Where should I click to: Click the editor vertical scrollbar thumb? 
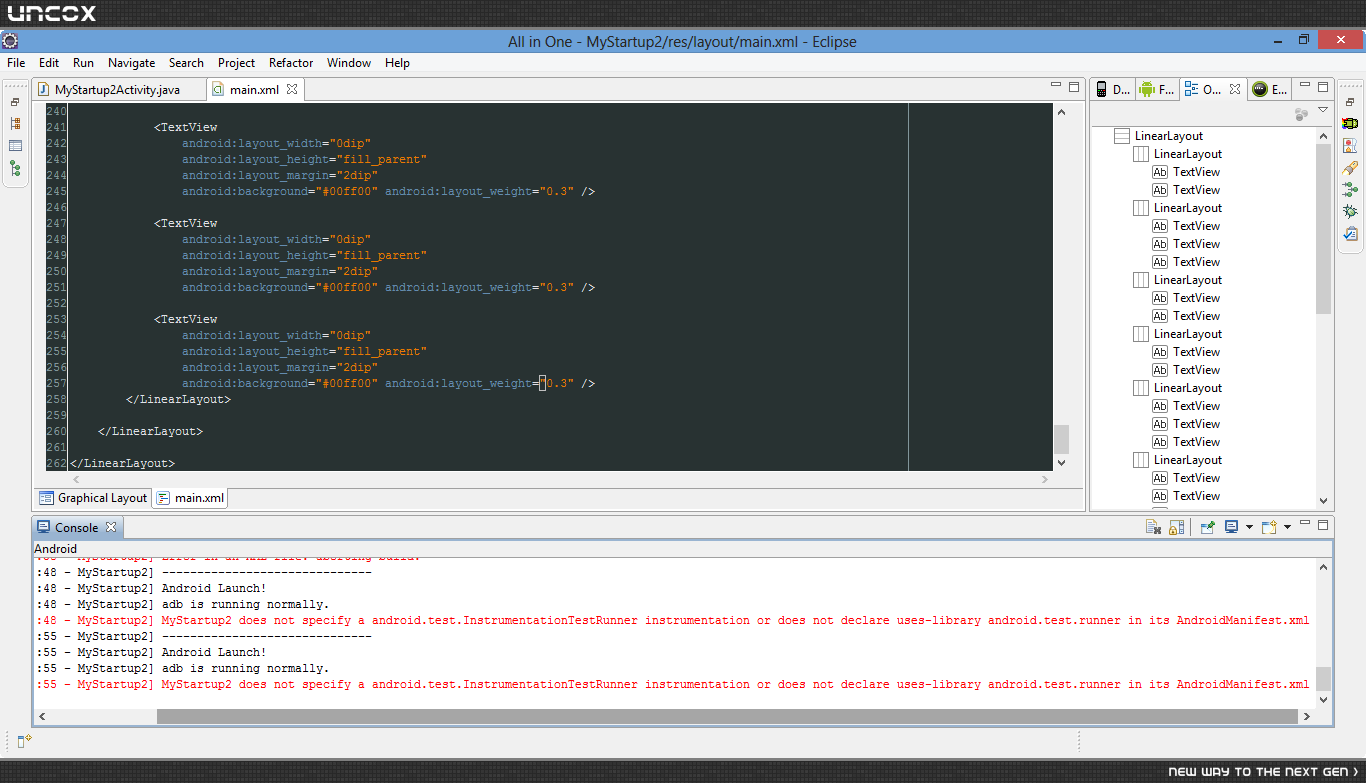pos(1061,439)
